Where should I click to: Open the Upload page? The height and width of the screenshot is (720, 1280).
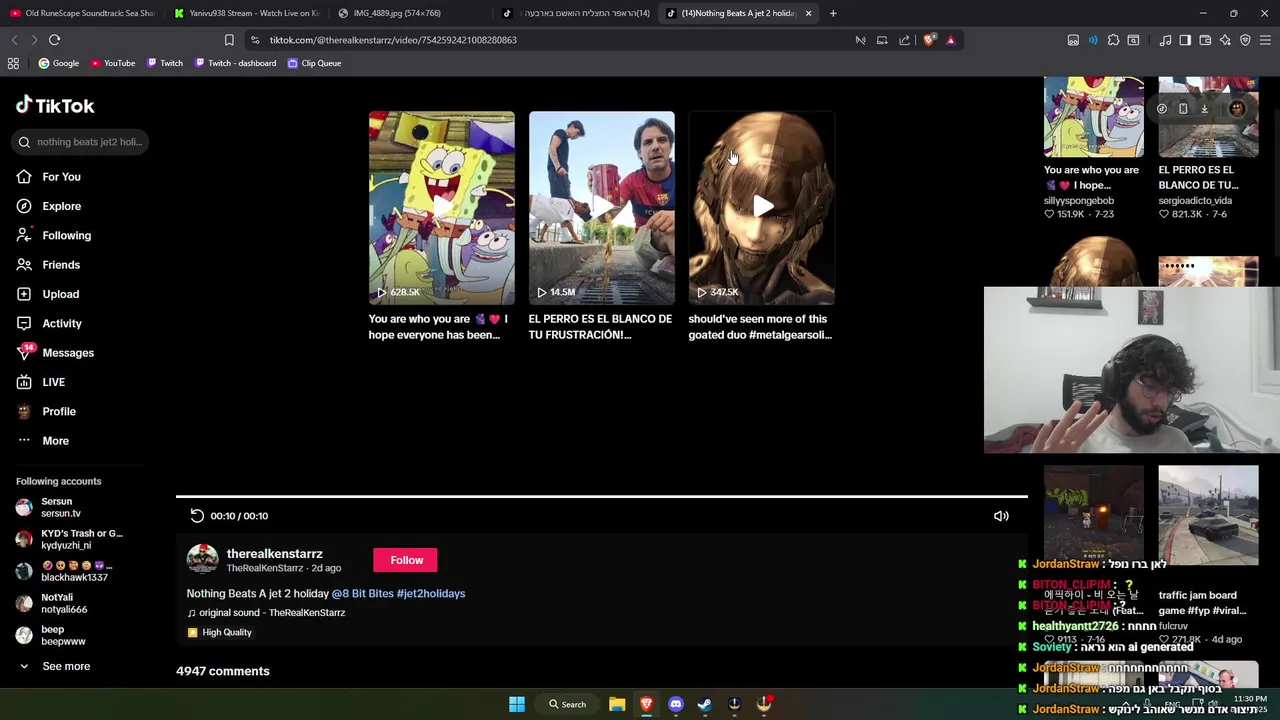pos(47,294)
